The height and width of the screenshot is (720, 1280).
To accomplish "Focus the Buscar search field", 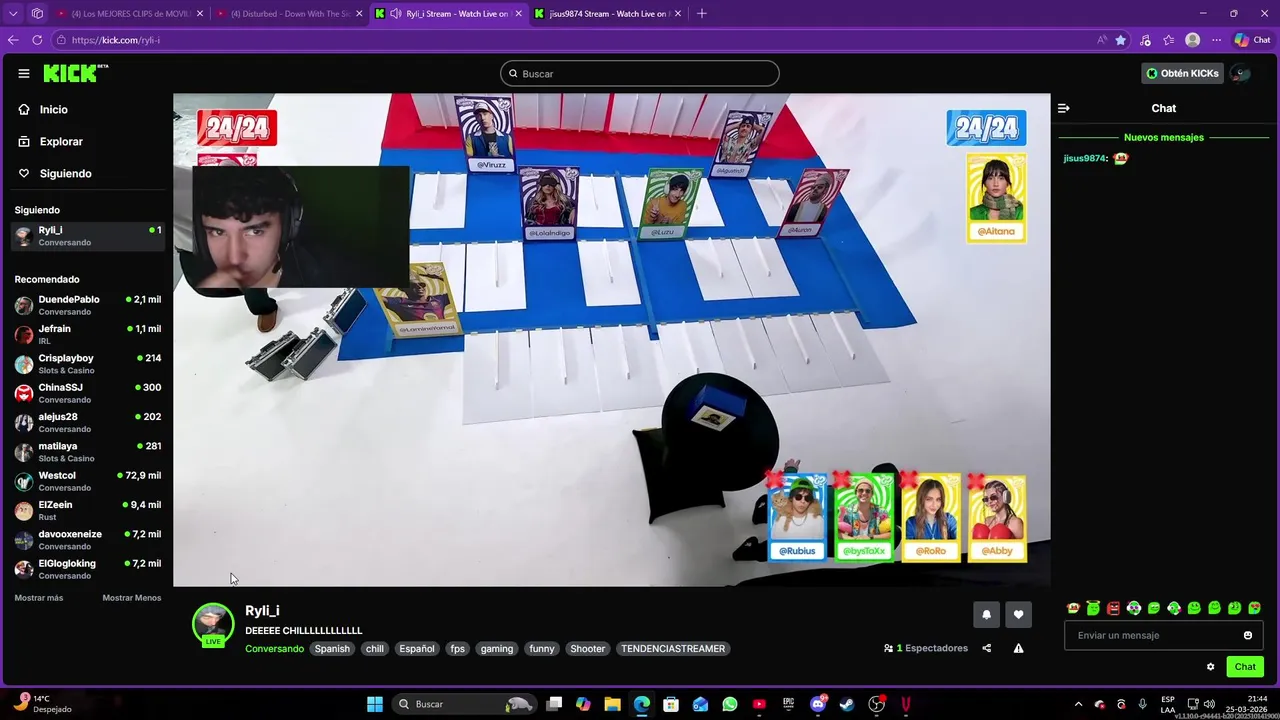I will point(640,73).
